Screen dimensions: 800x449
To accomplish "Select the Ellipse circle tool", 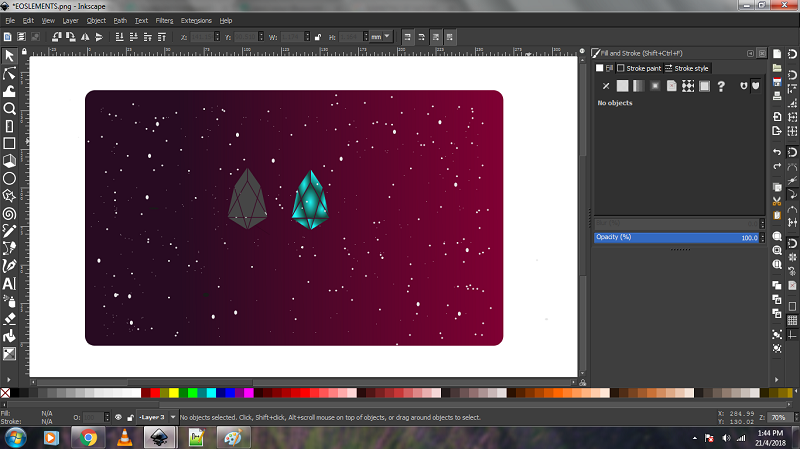I will 9,179.
